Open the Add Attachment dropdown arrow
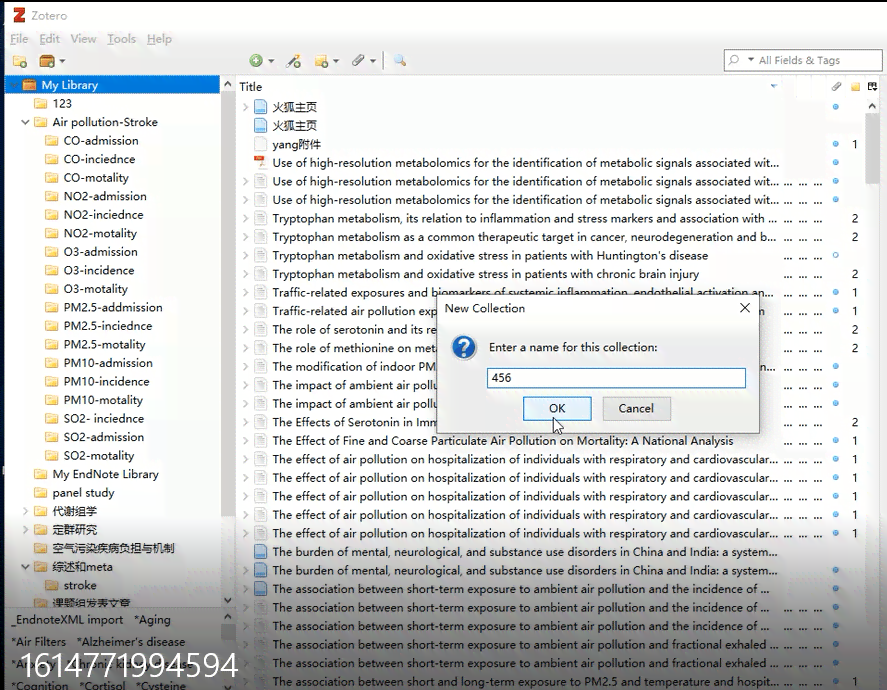 372,61
